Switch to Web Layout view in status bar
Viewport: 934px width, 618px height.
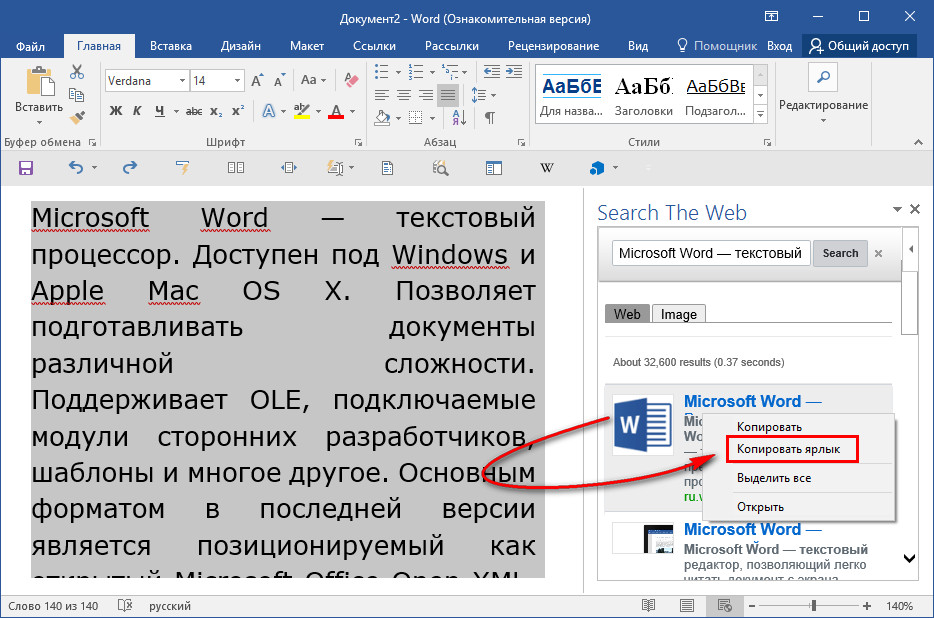pyautogui.click(x=724, y=605)
